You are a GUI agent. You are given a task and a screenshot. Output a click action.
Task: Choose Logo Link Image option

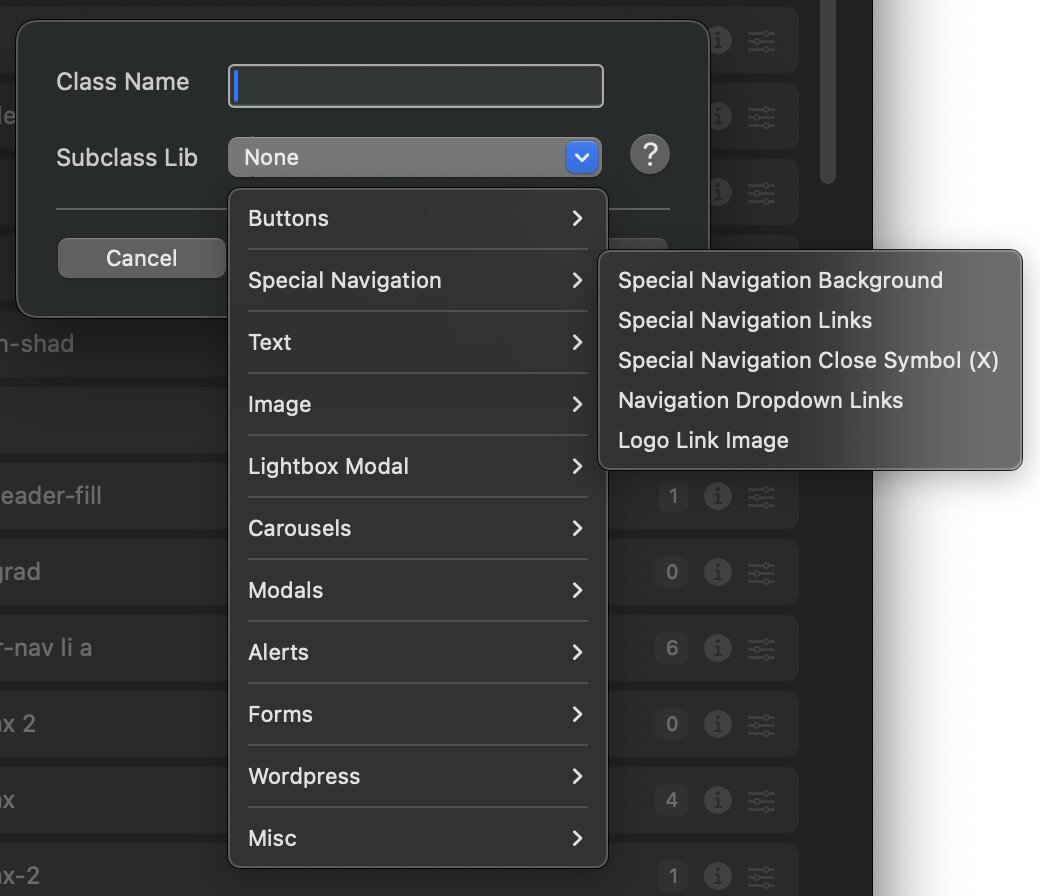pyautogui.click(x=703, y=440)
